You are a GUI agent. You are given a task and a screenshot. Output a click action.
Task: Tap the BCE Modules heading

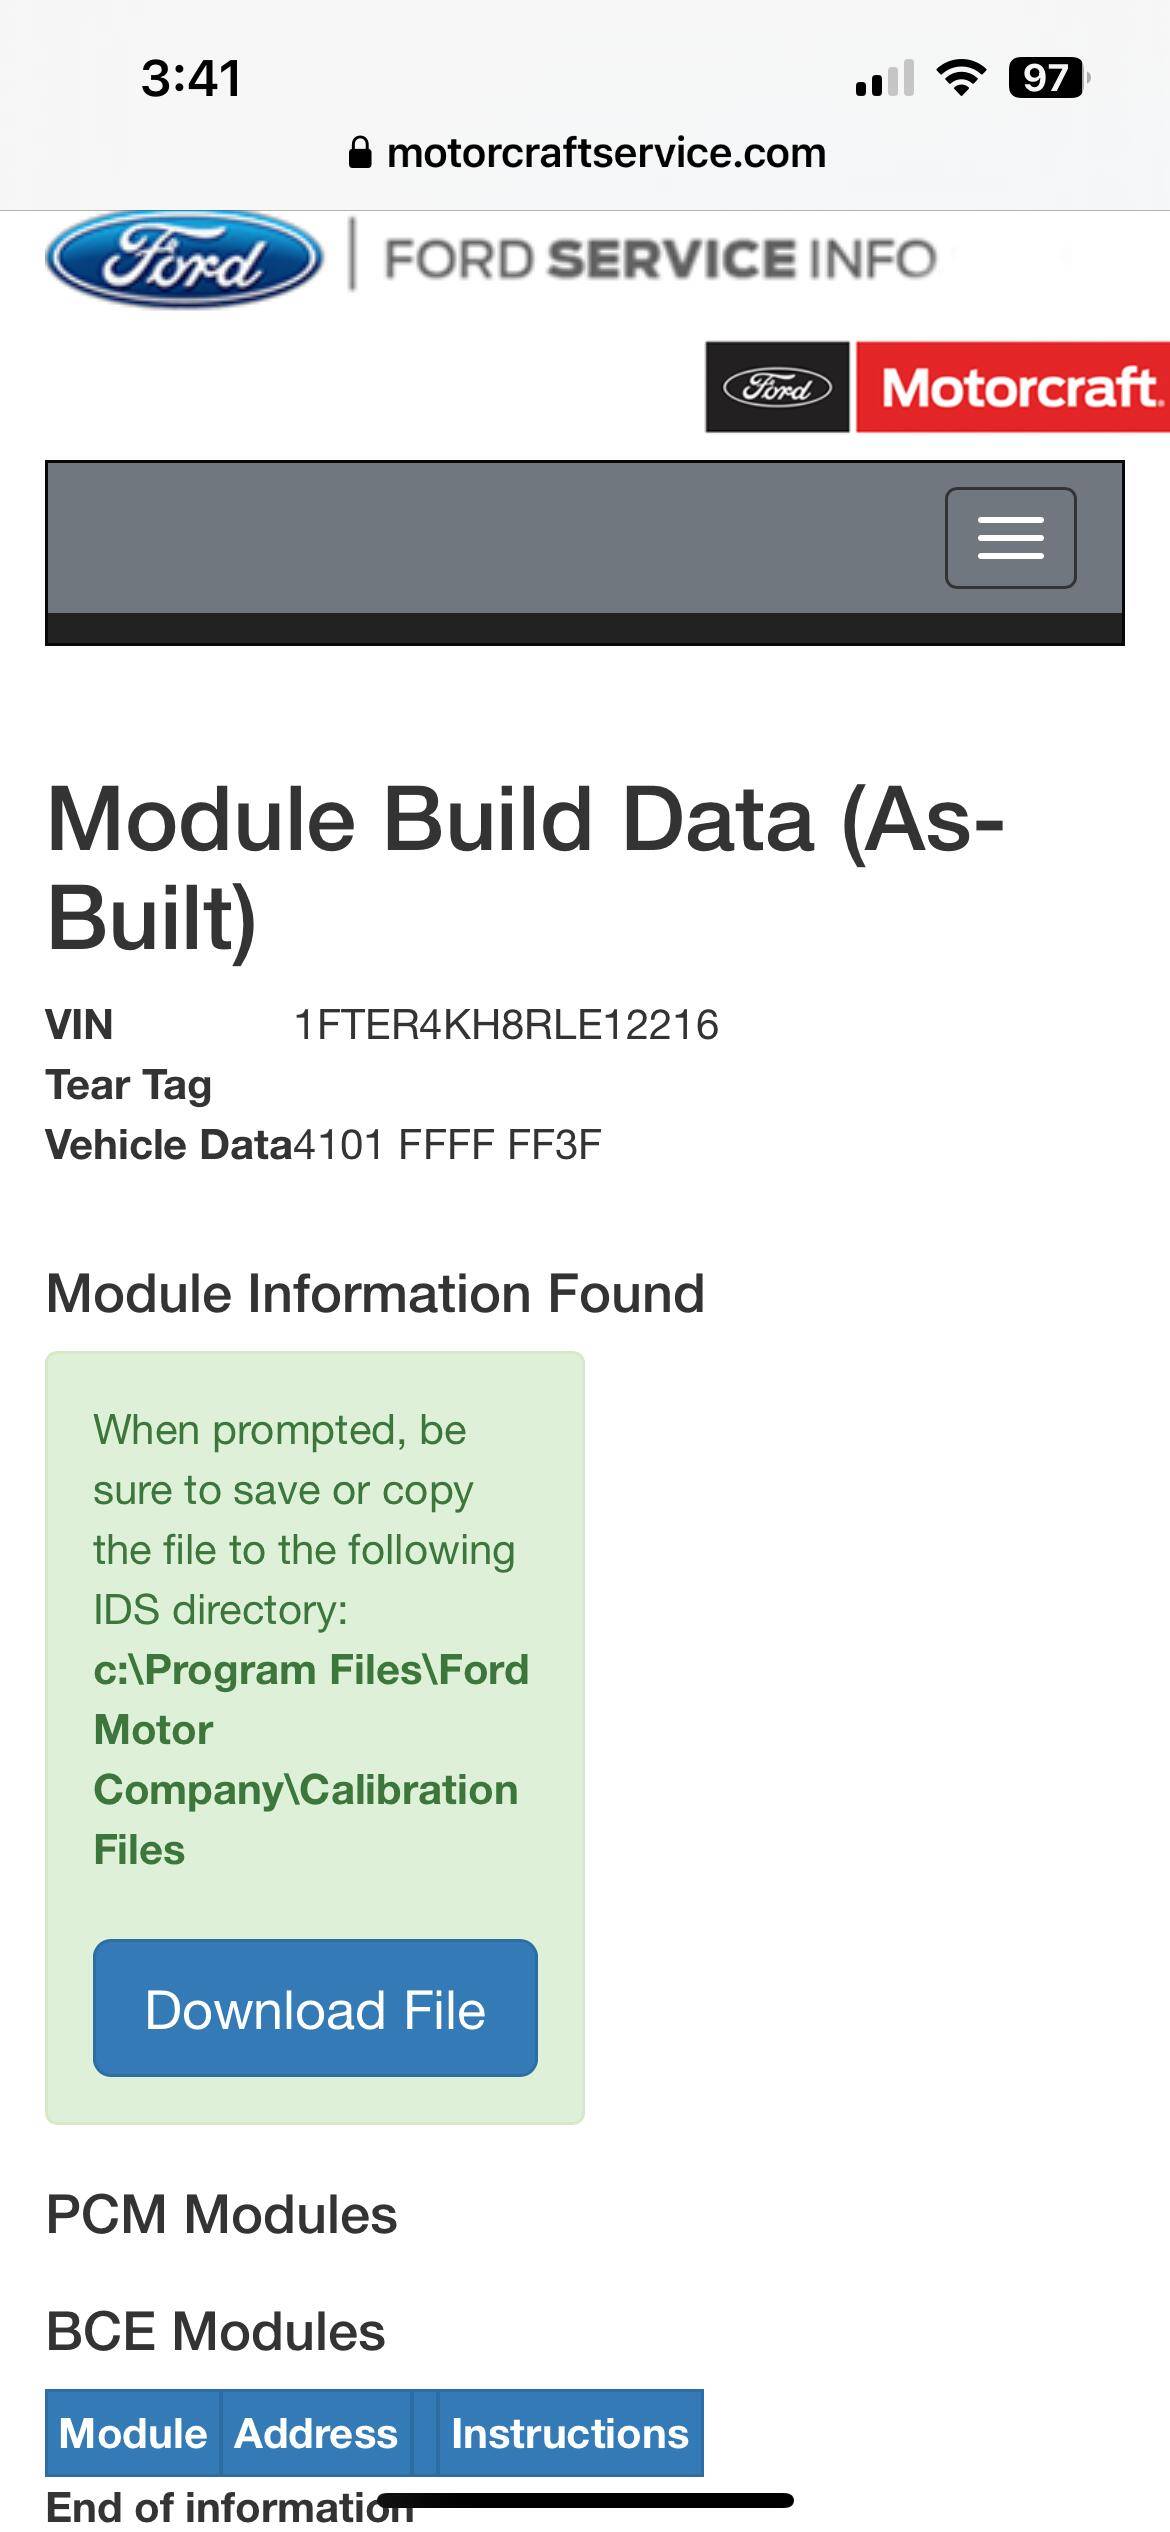pos(216,2331)
